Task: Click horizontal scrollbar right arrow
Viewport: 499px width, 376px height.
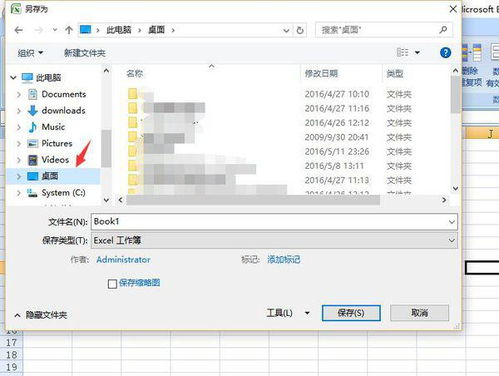Action: point(444,200)
